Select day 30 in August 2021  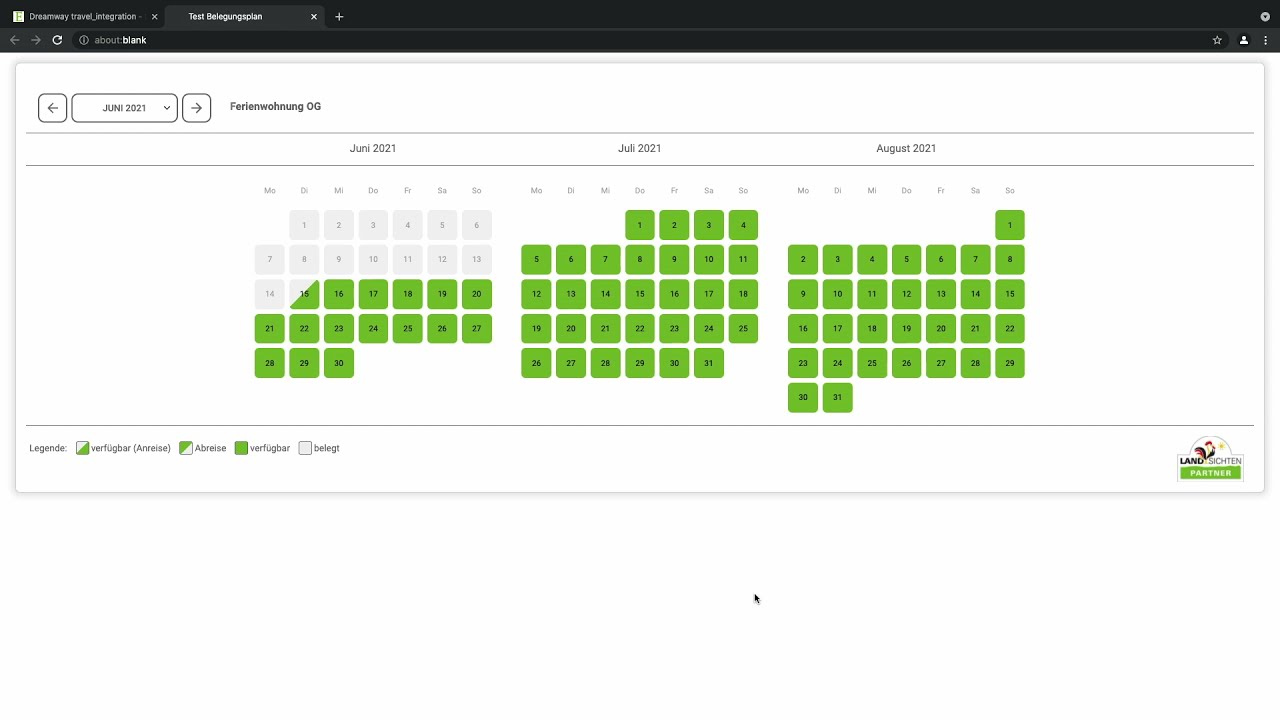tap(803, 397)
